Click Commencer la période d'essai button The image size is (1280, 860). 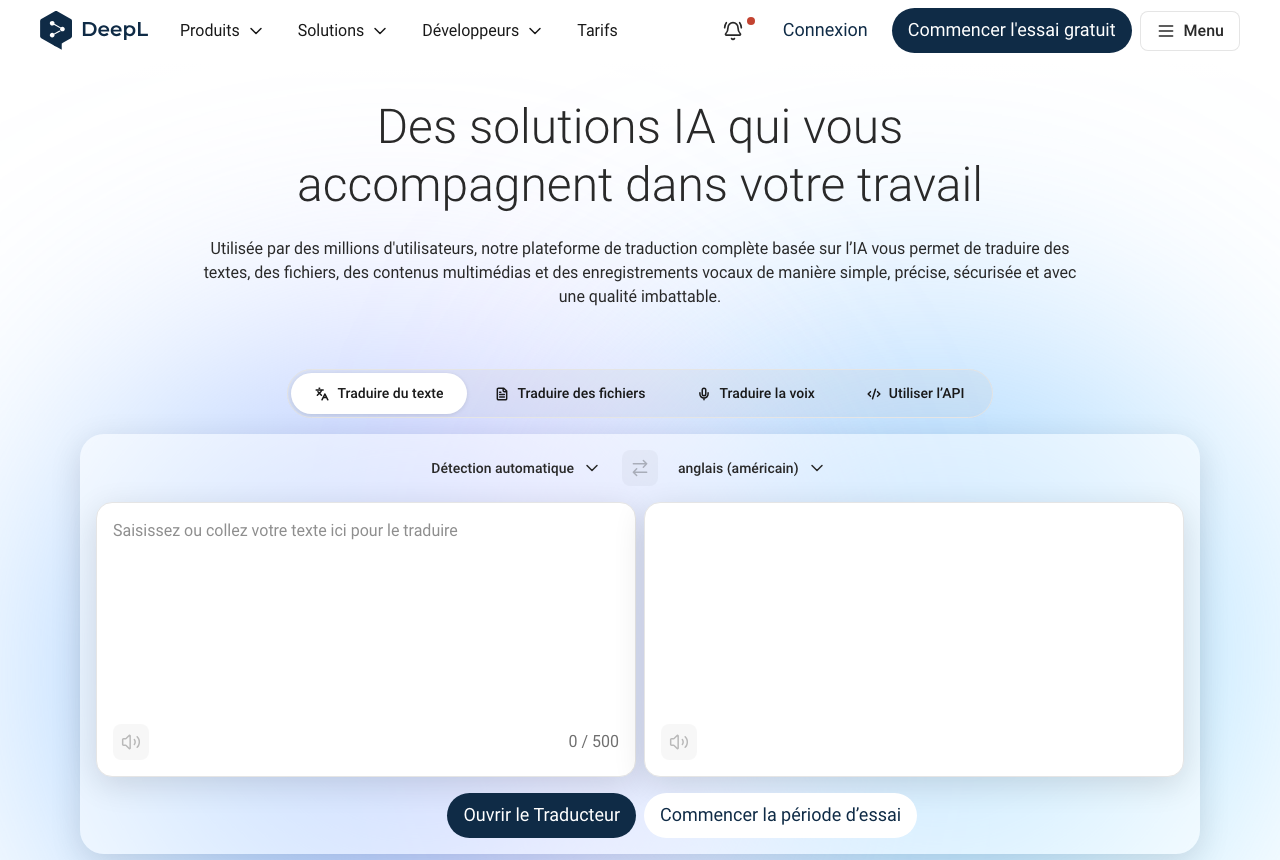click(x=780, y=815)
